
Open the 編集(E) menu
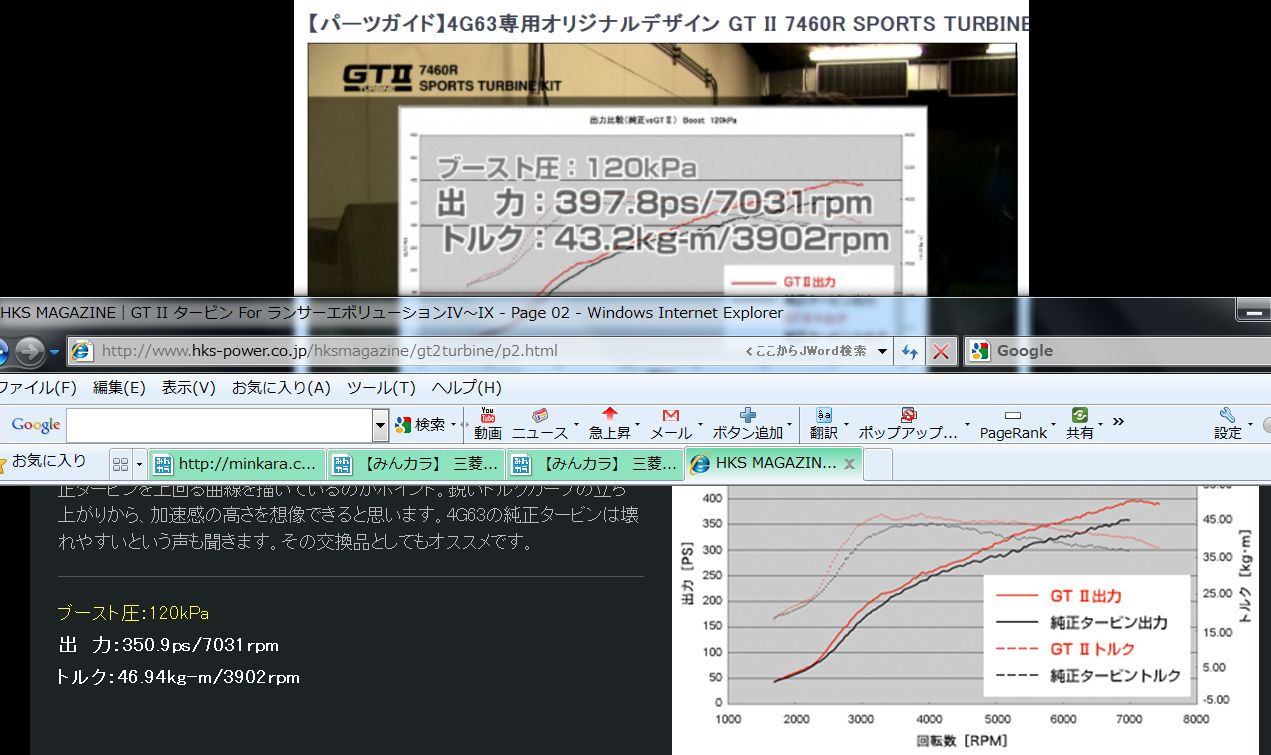tap(119, 388)
